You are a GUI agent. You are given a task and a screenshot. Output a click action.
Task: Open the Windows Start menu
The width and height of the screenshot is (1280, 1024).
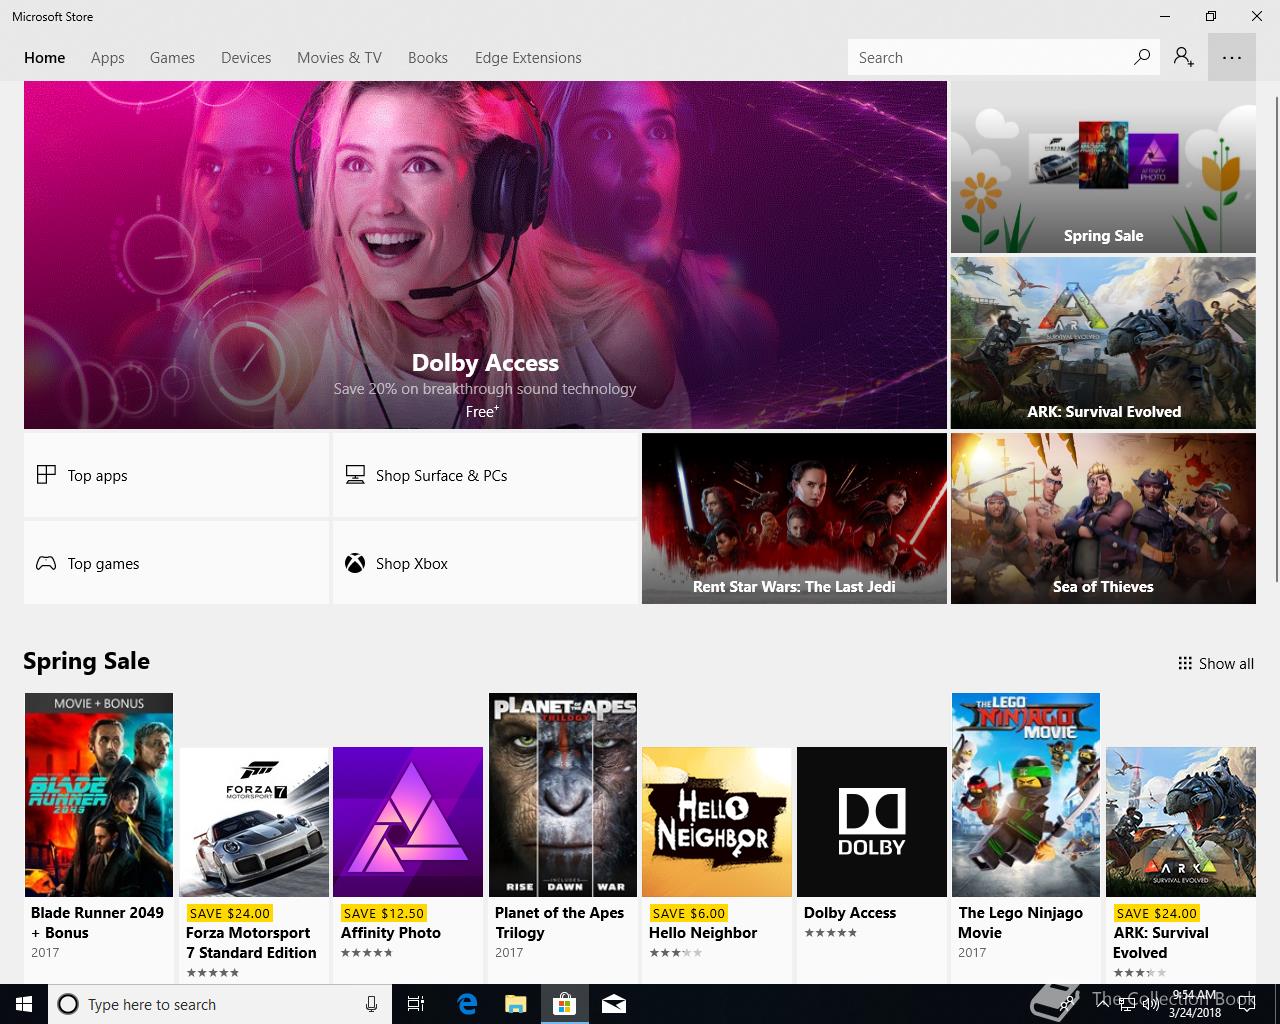click(24, 1004)
